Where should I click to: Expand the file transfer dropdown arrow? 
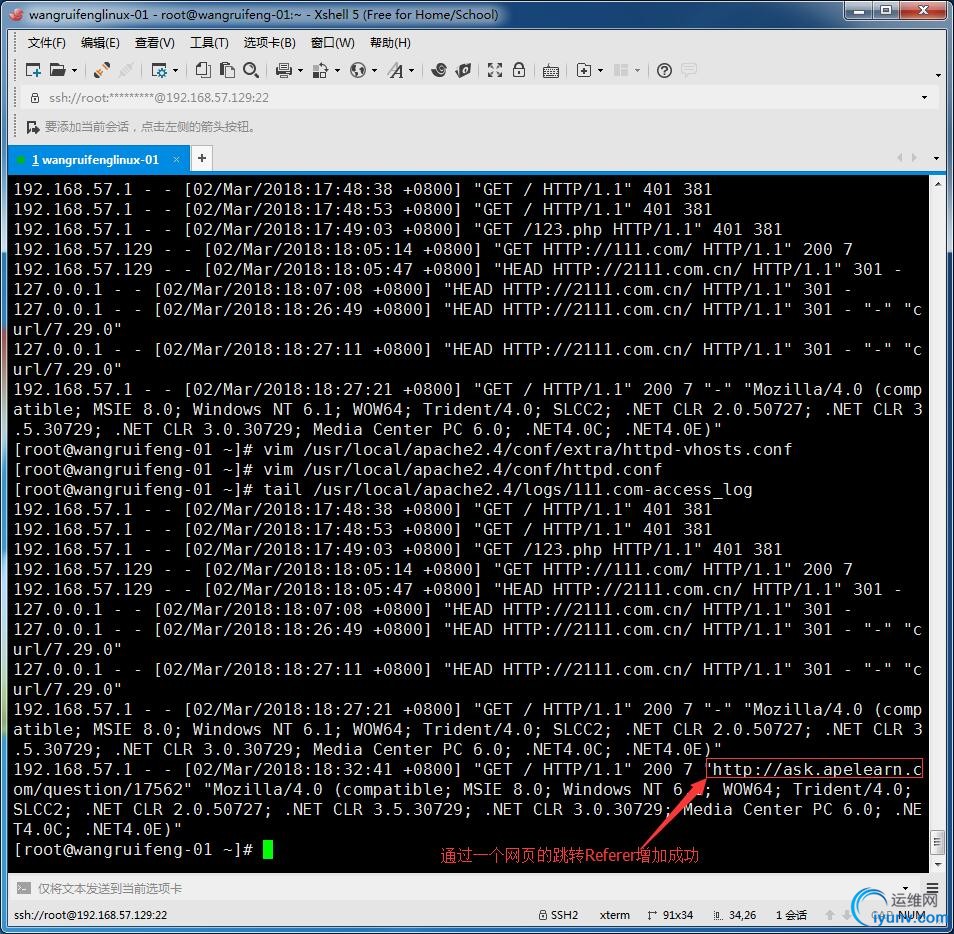click(336, 71)
